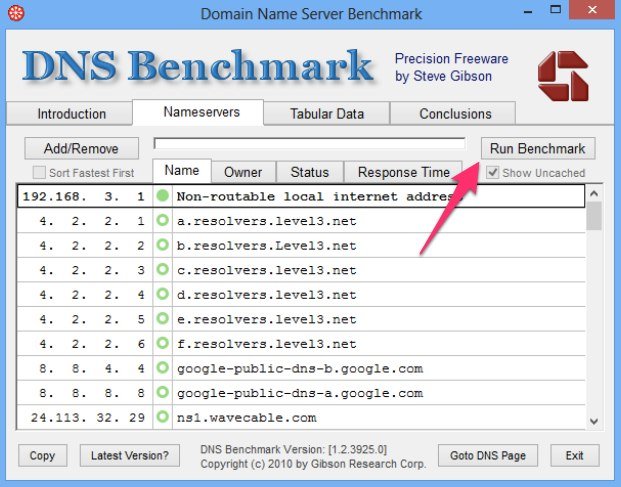Click the scrollbar down arrow
The width and height of the screenshot is (621, 487).
click(x=594, y=421)
